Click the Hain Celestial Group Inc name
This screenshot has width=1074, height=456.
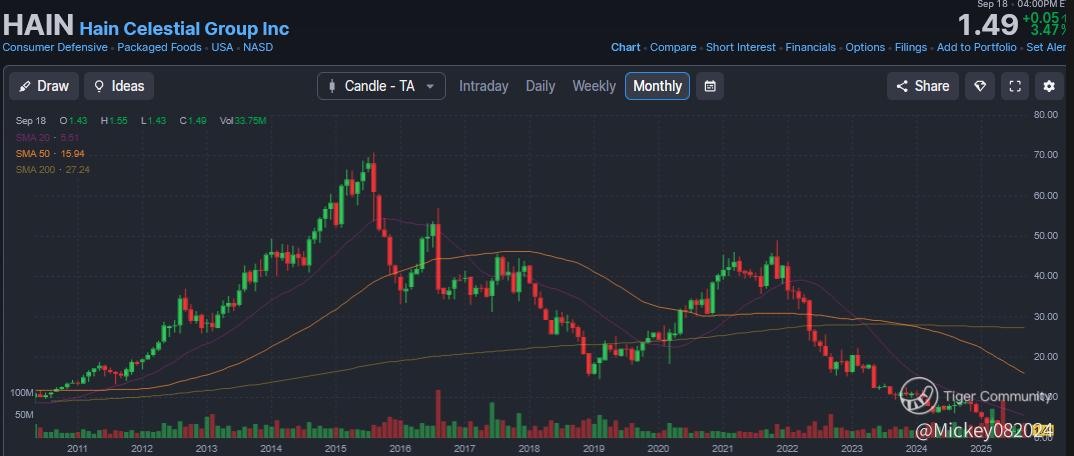pyautogui.click(x=184, y=29)
